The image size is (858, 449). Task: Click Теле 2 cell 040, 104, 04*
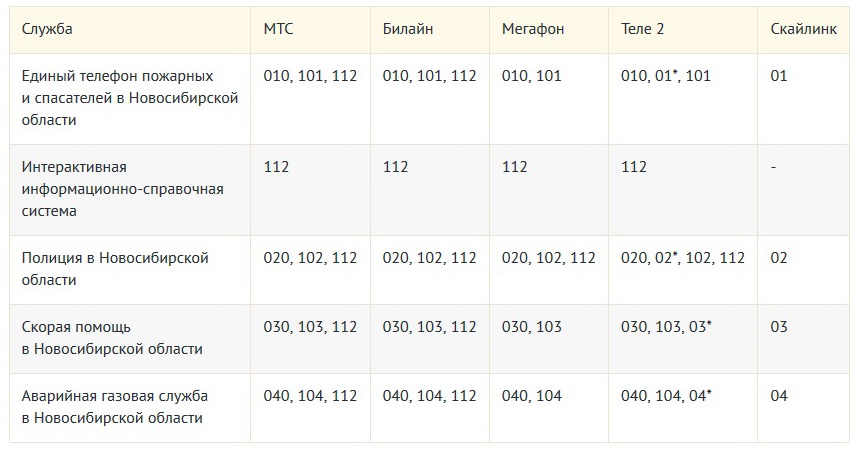[x=666, y=395]
